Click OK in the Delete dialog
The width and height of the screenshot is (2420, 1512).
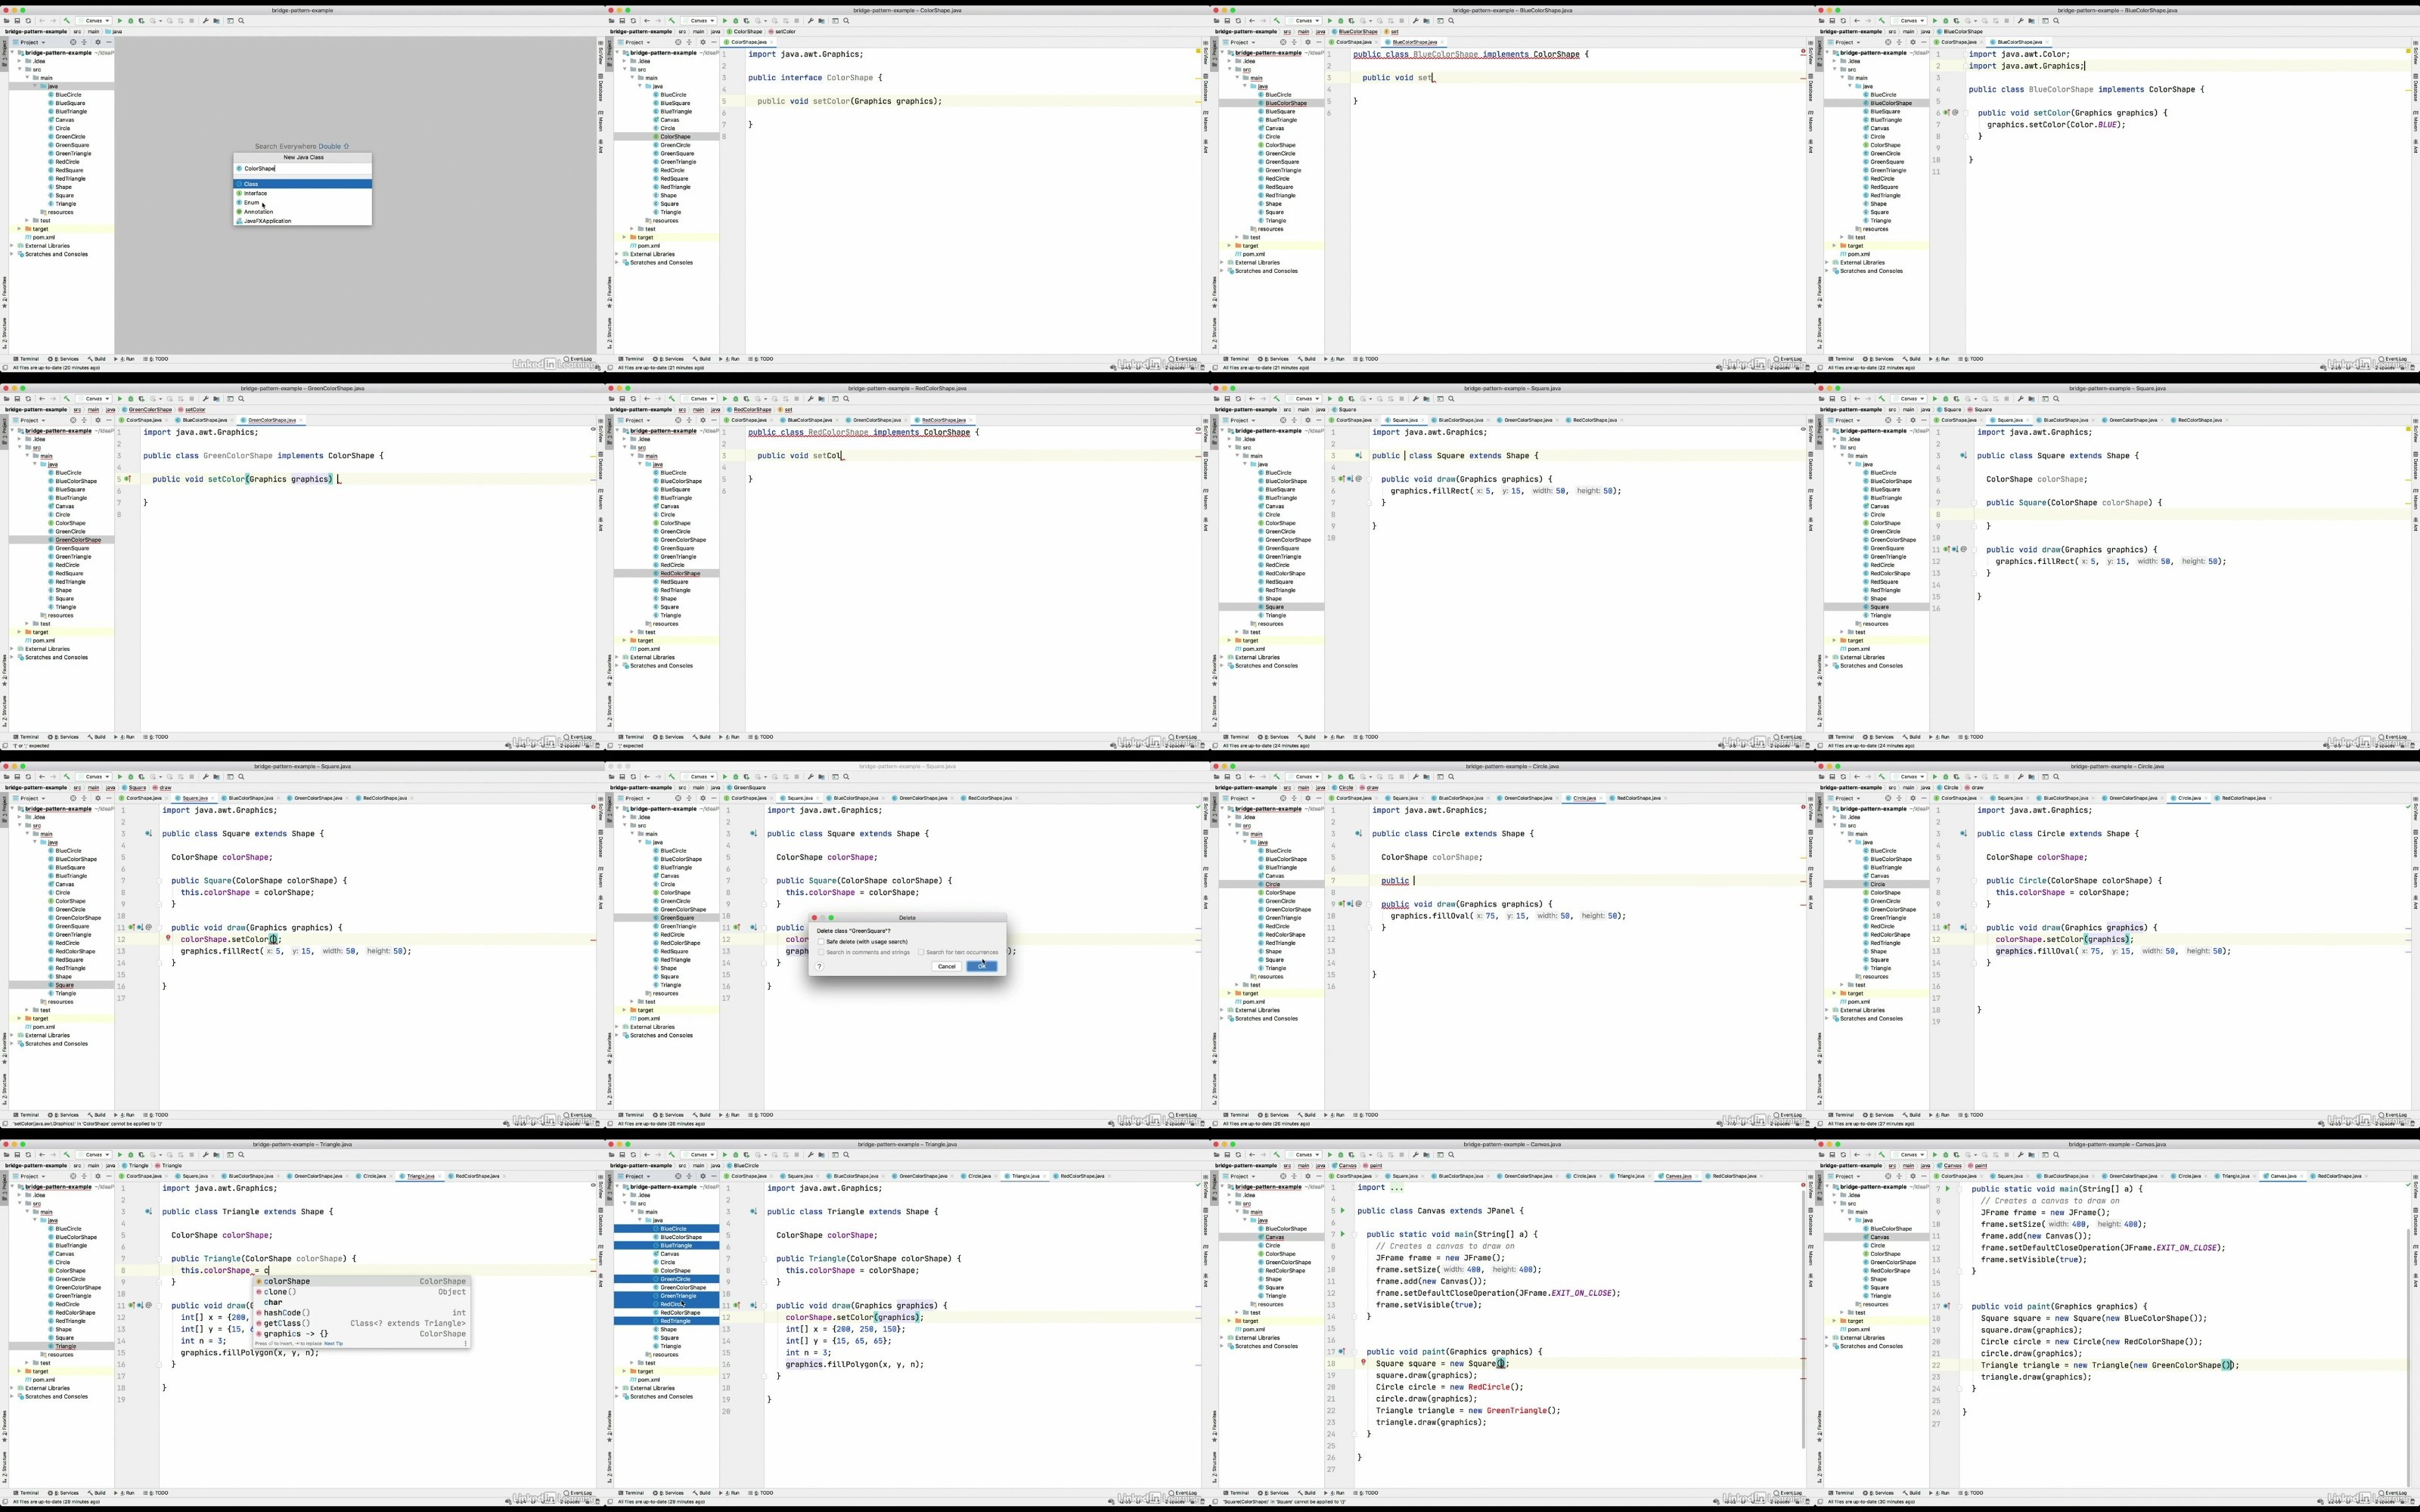pyautogui.click(x=981, y=966)
